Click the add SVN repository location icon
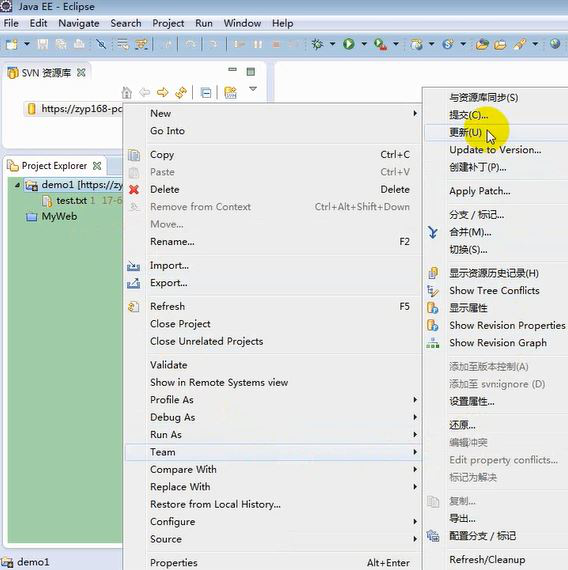568x570 pixels. coord(231,93)
